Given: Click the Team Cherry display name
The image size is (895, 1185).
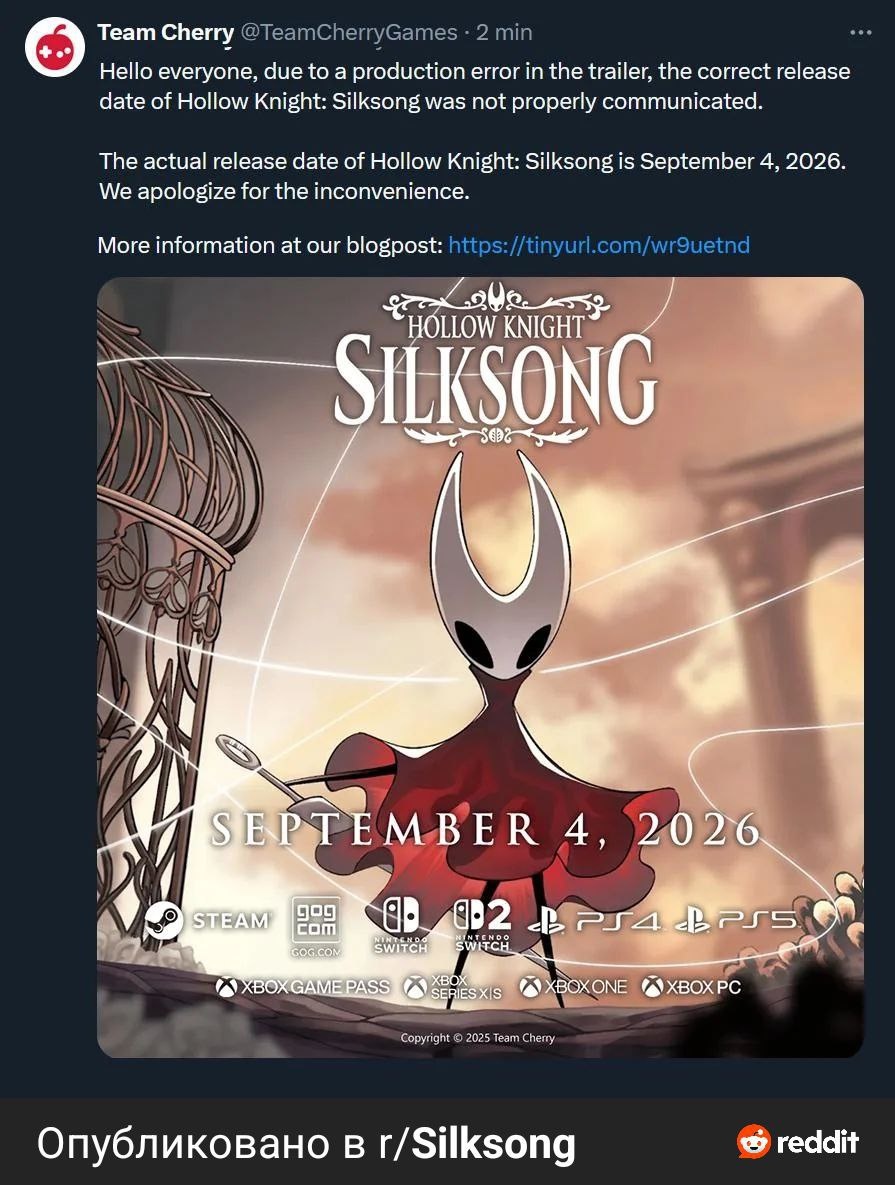Looking at the screenshot, I should click(x=166, y=32).
